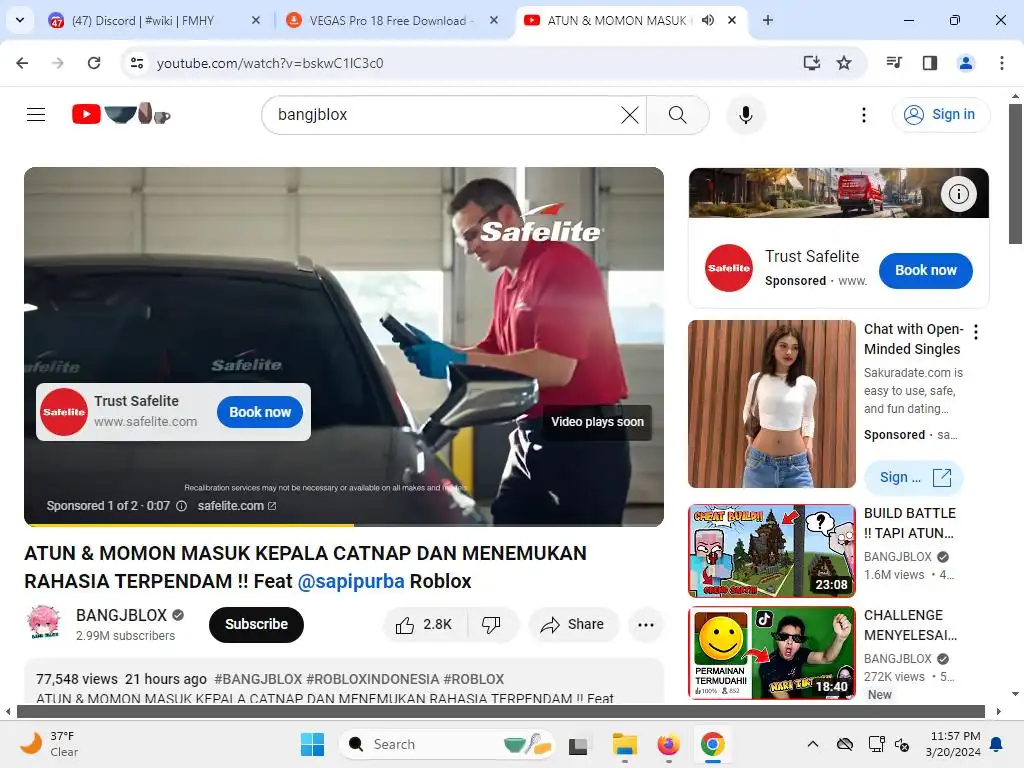Click the Sign in button

[x=940, y=114]
